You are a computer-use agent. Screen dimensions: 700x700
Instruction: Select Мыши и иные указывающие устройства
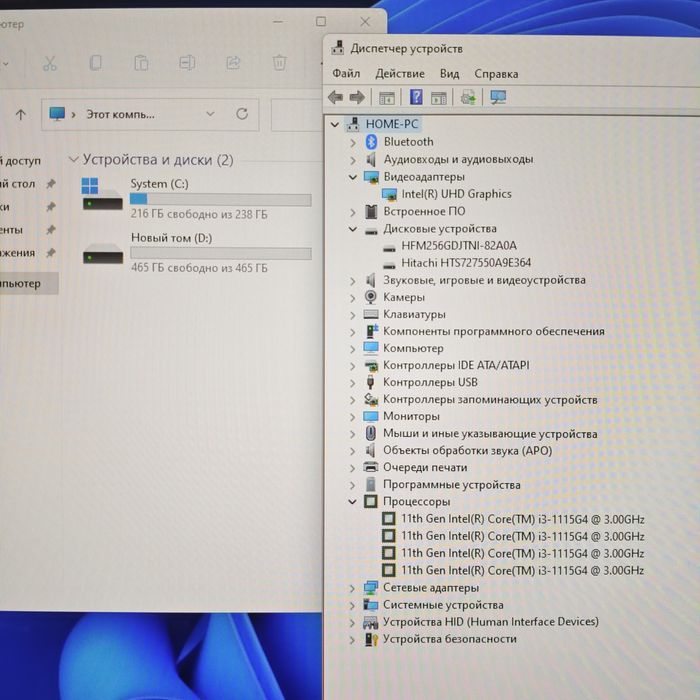point(490,433)
